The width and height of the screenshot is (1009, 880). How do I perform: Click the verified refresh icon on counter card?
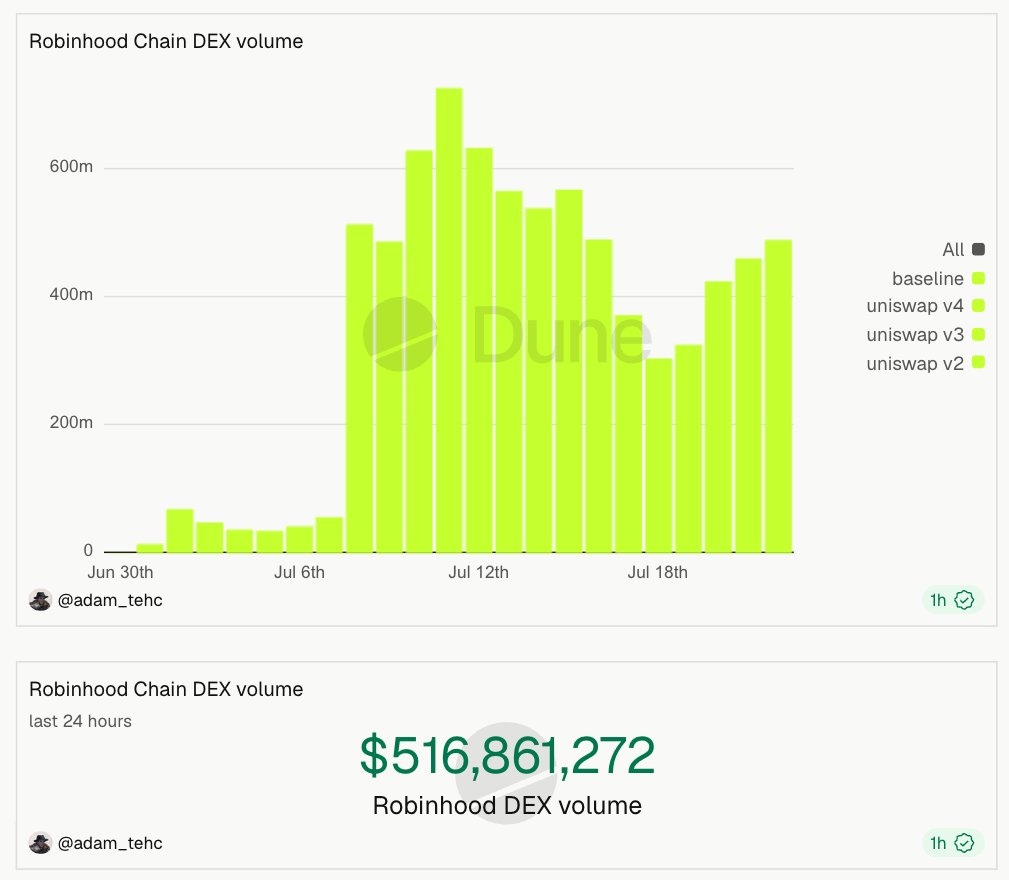964,843
